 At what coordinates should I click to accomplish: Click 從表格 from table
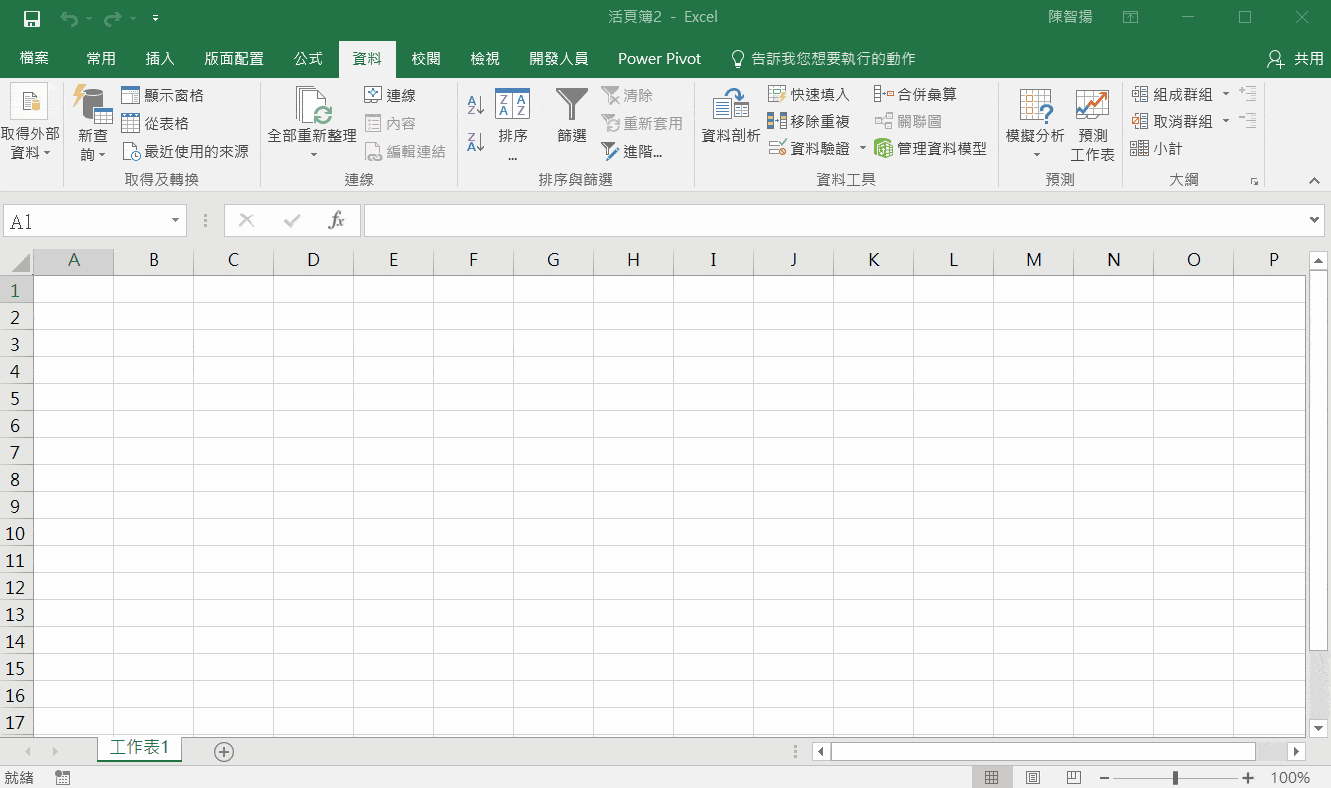155,123
